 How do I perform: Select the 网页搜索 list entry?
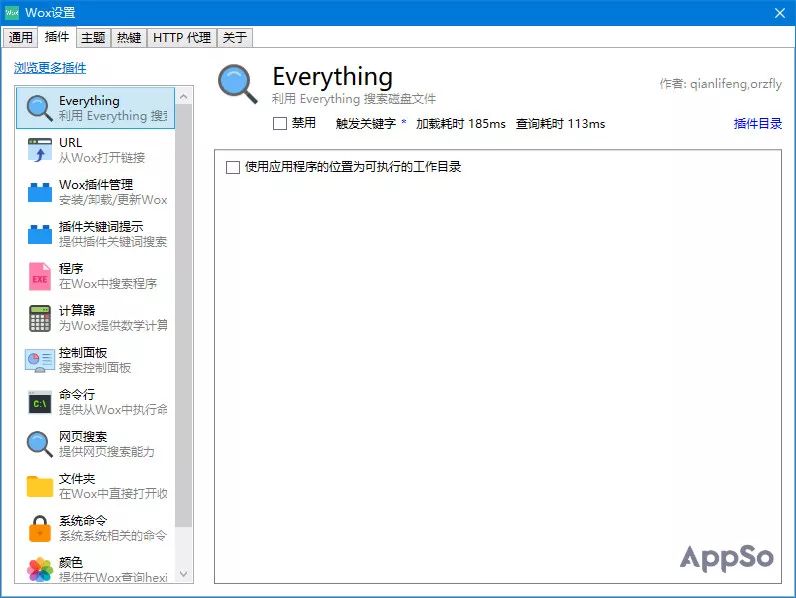pos(95,445)
